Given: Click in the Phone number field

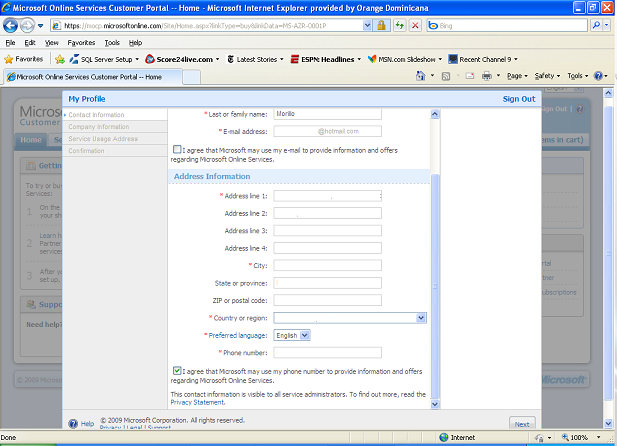Looking at the screenshot, I should point(327,353).
